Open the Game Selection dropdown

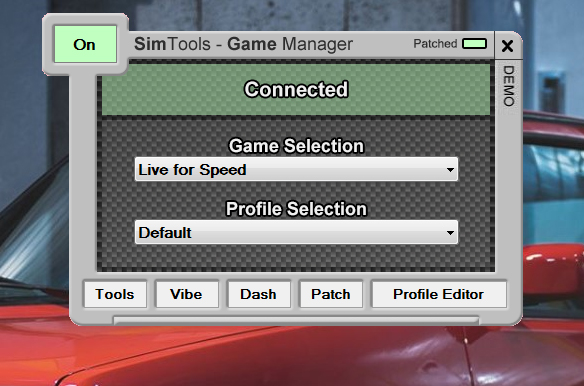pos(296,170)
